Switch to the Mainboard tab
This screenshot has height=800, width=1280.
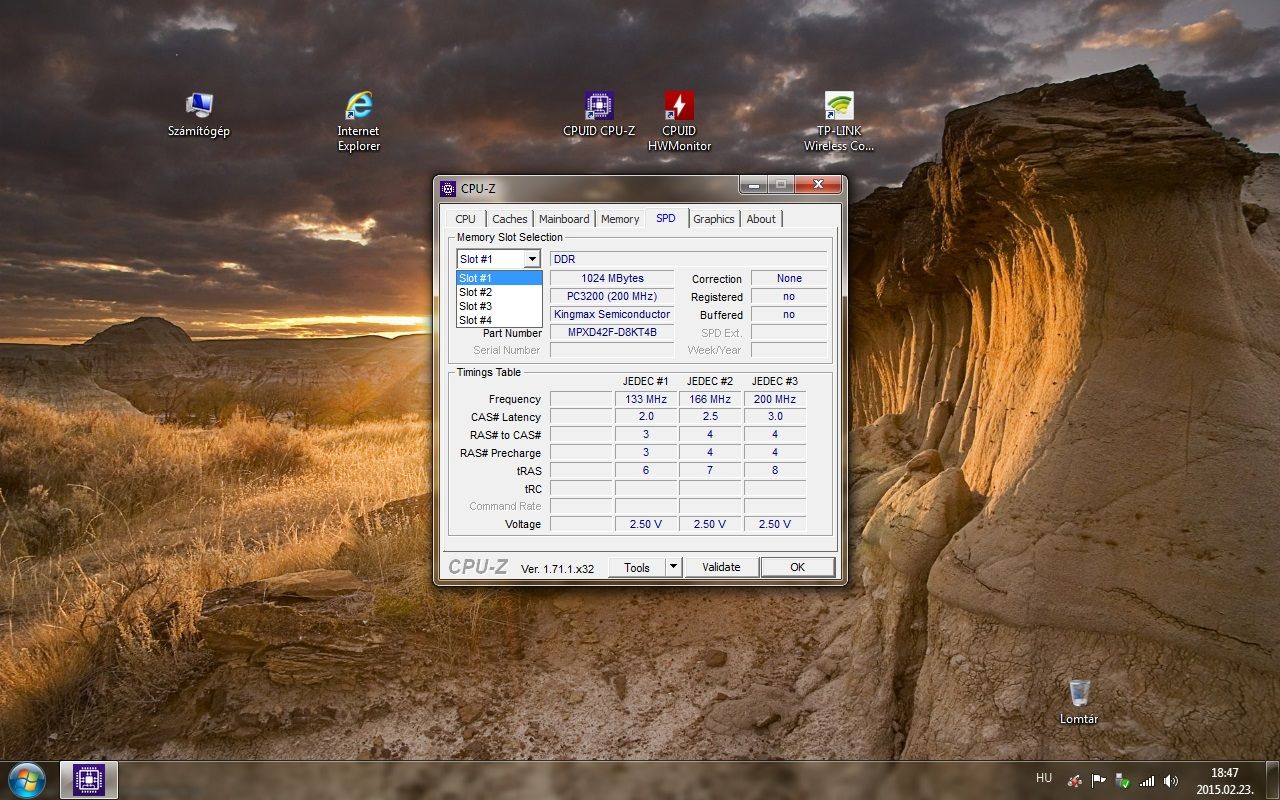click(564, 219)
